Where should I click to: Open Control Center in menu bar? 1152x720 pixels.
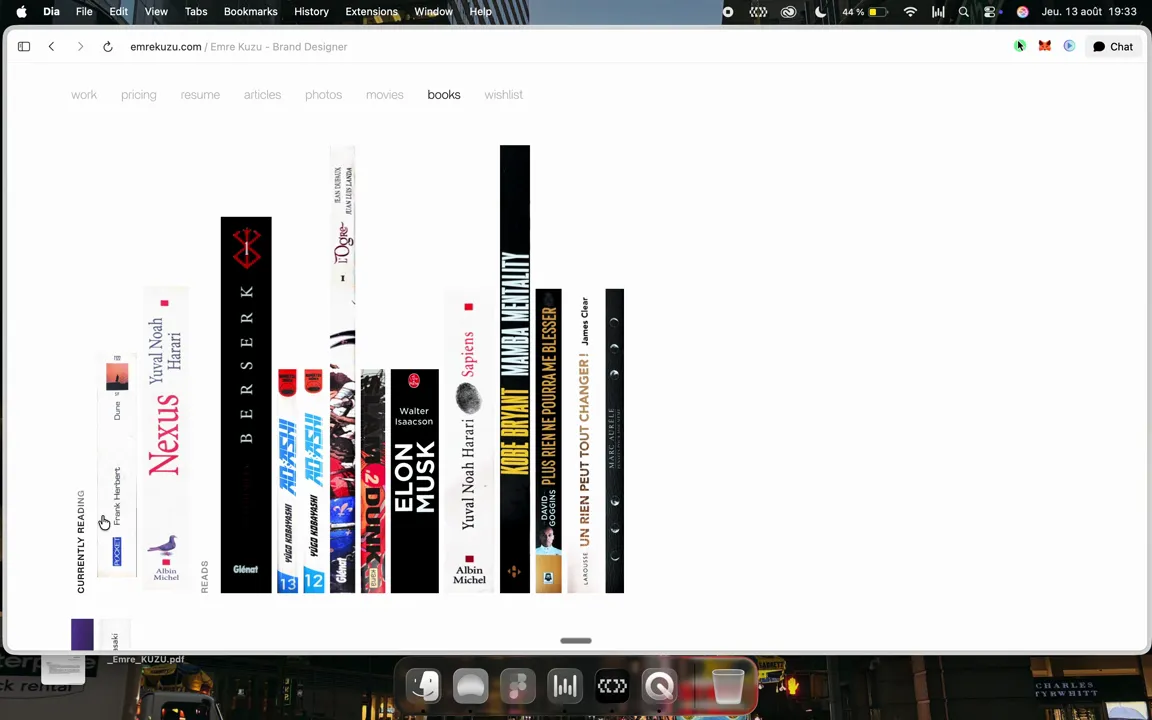(990, 12)
